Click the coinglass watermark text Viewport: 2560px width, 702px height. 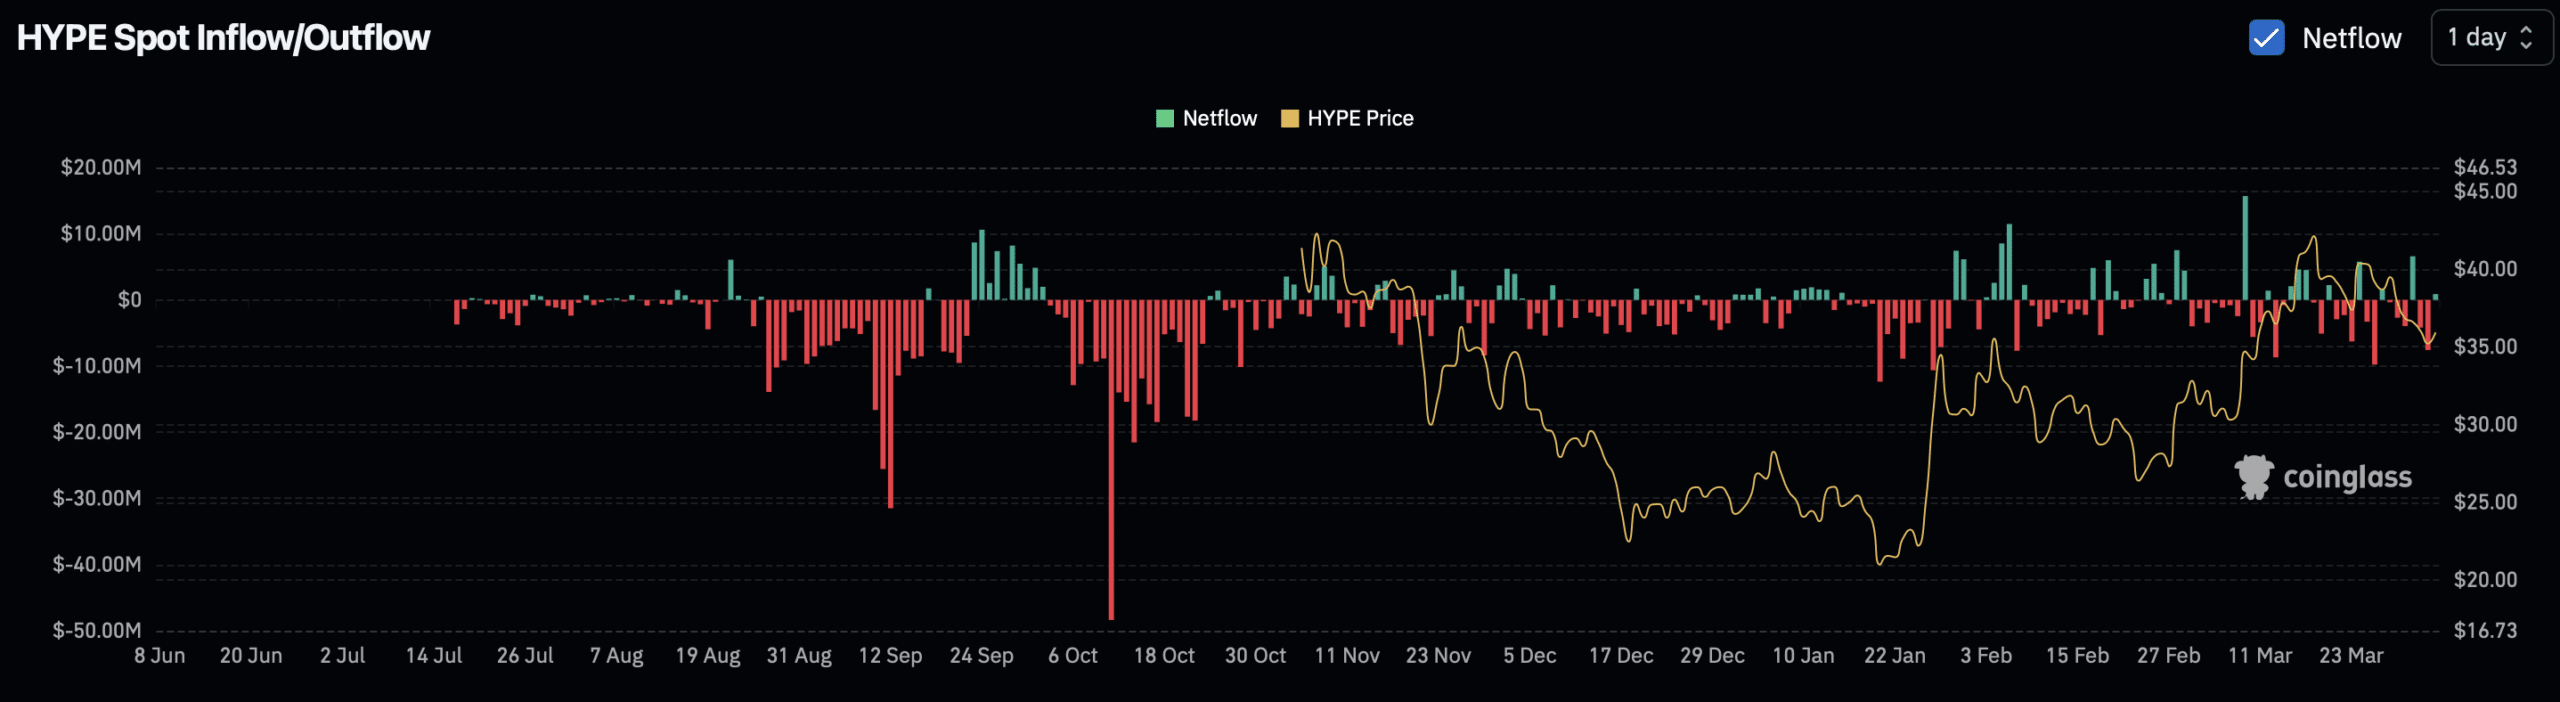tap(2347, 478)
